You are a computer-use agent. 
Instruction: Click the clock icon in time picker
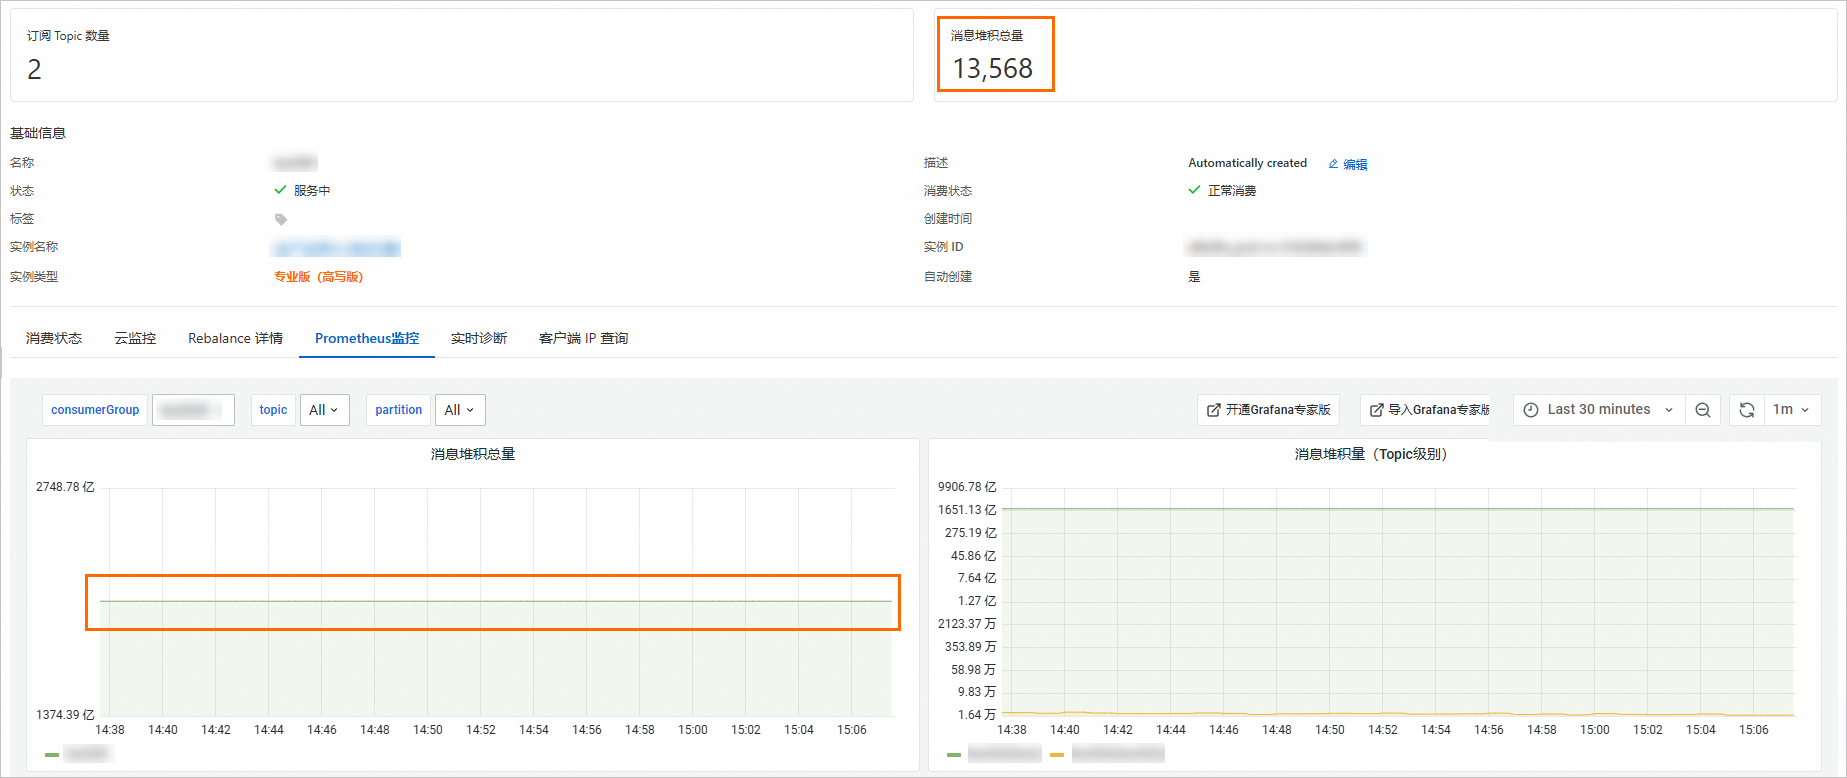click(x=1531, y=410)
